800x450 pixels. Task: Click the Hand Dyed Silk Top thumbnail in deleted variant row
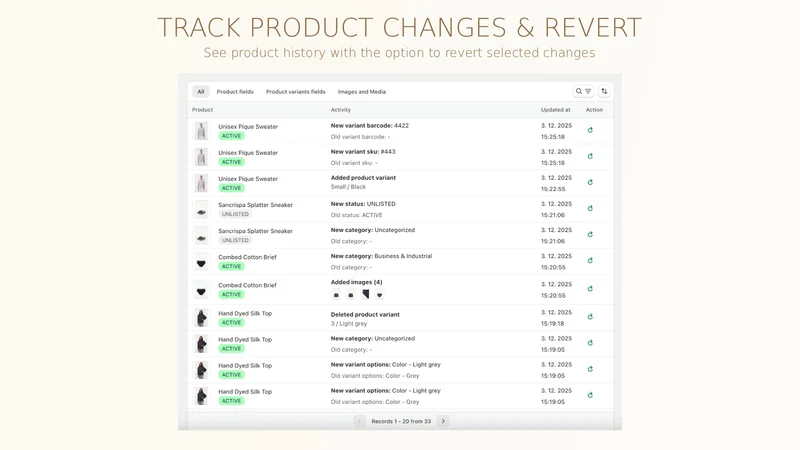(202, 318)
